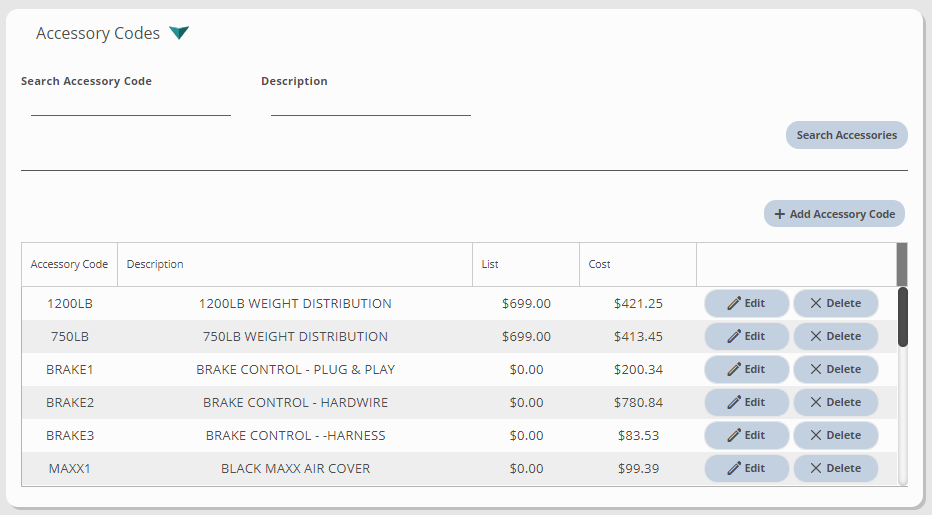Viewport: 932px width, 515px height.
Task: Delete the BRAKE1 accessory
Action: point(836,369)
